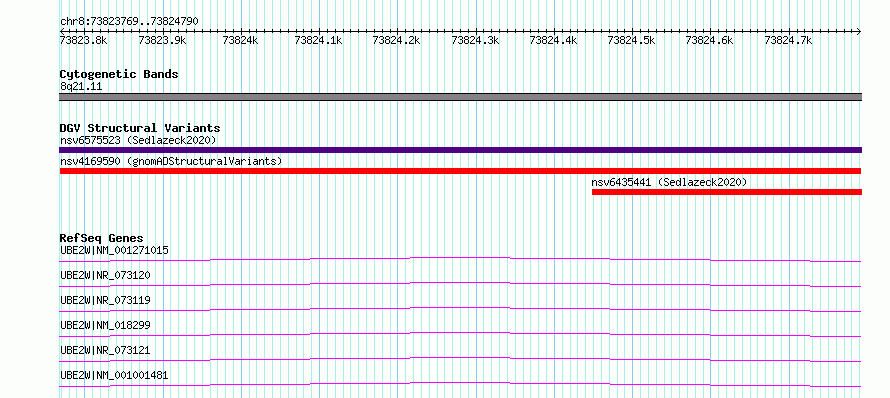Click the DGV Structural Variants track heading
Screen dimensions: 890x398
pyautogui.click(x=140, y=128)
